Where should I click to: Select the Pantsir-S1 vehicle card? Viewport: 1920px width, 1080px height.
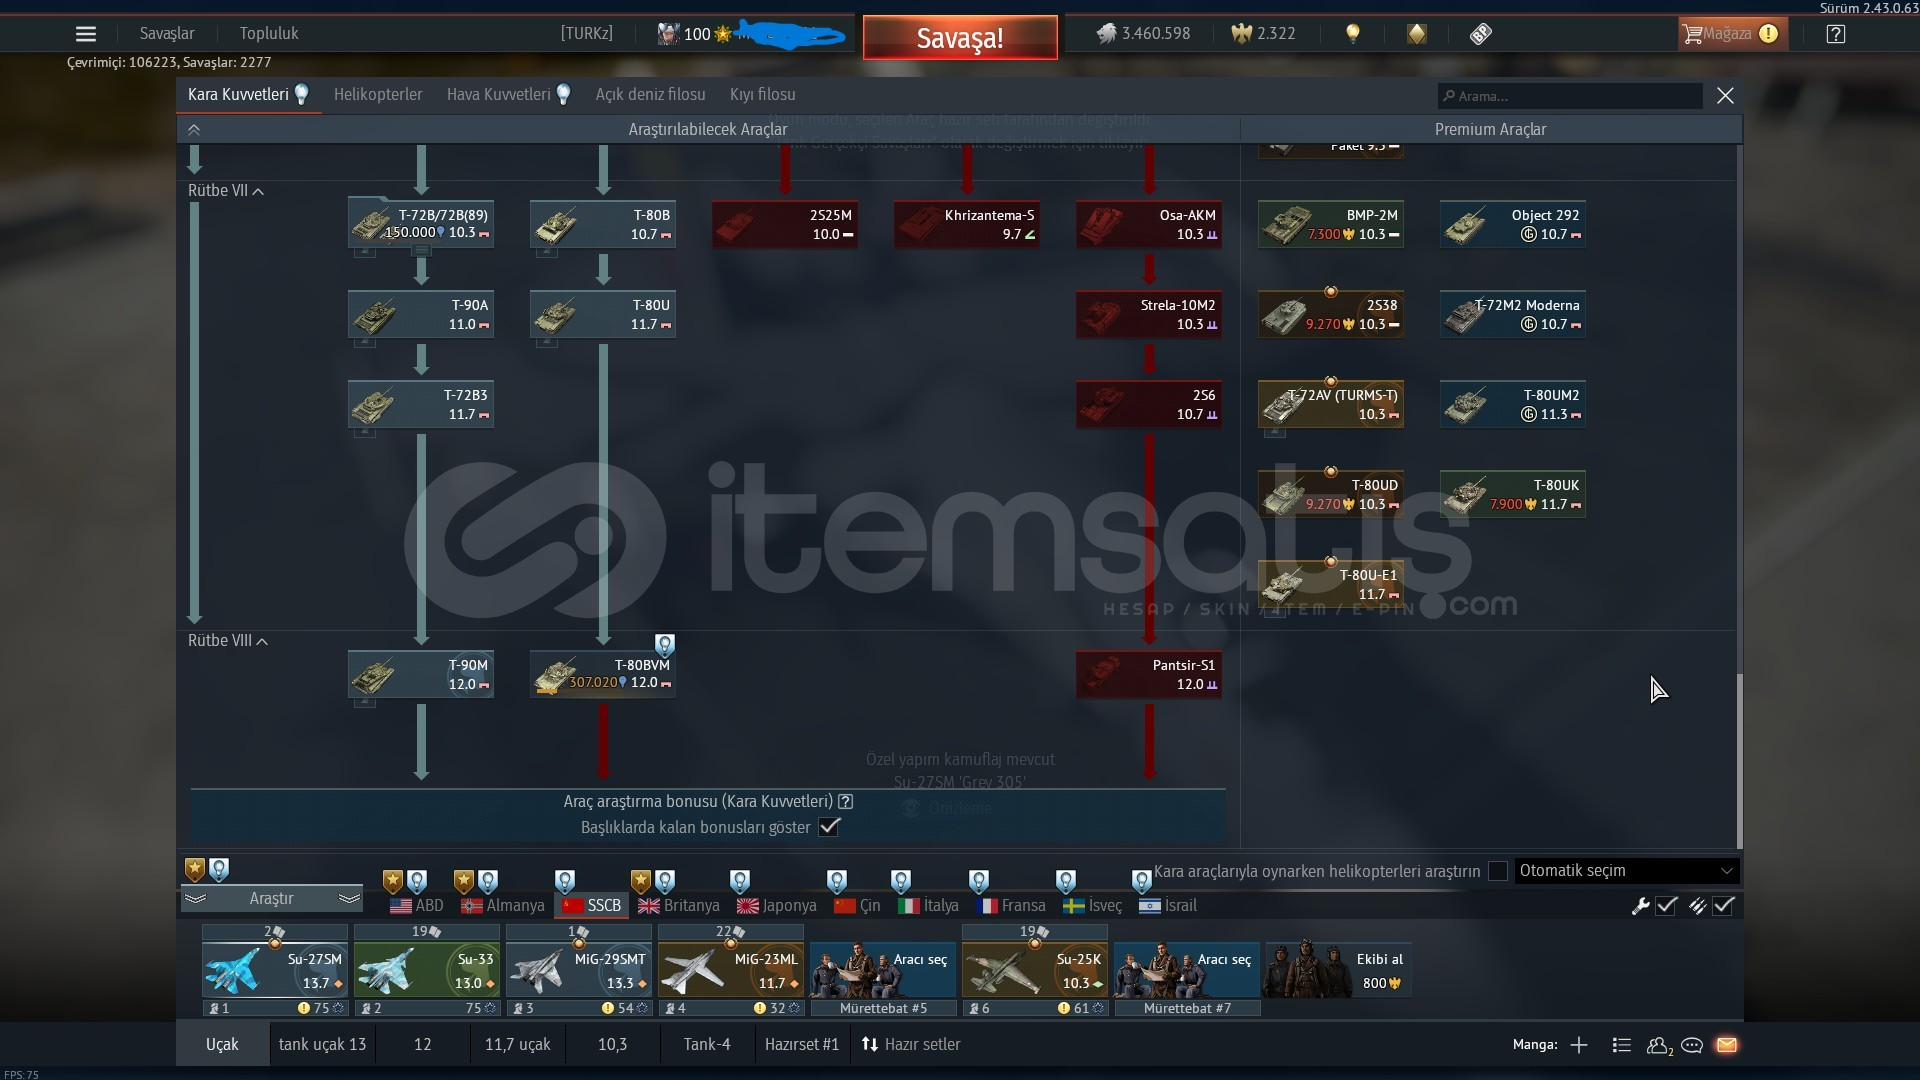1149,675
